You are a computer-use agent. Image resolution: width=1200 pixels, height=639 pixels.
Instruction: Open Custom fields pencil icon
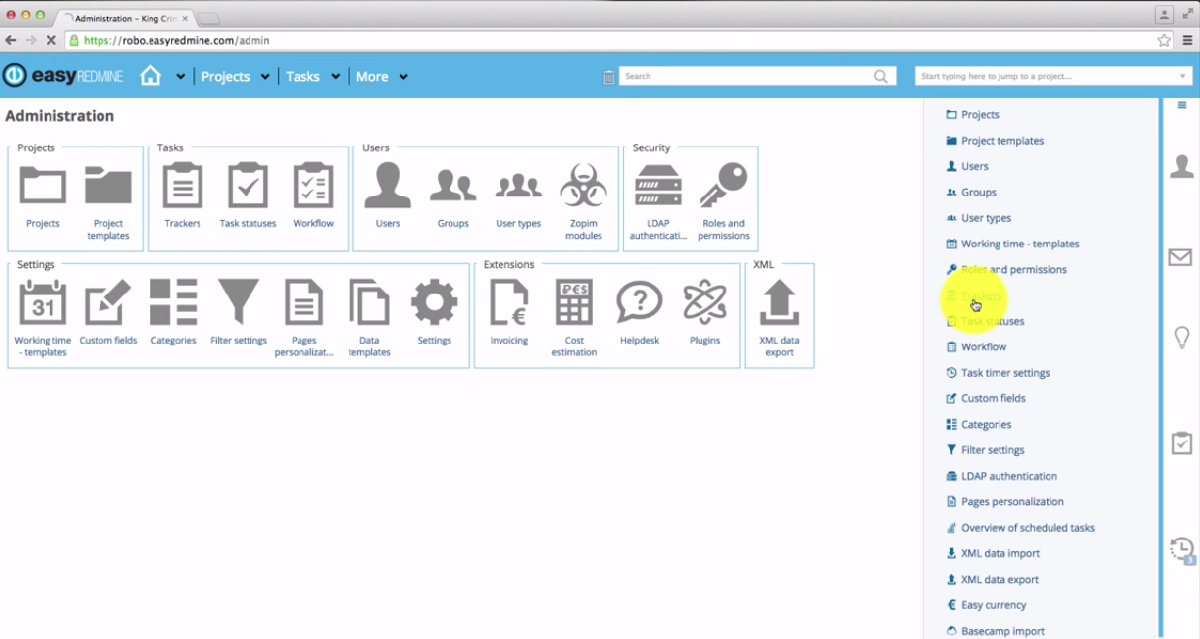pyautogui.click(x=108, y=303)
